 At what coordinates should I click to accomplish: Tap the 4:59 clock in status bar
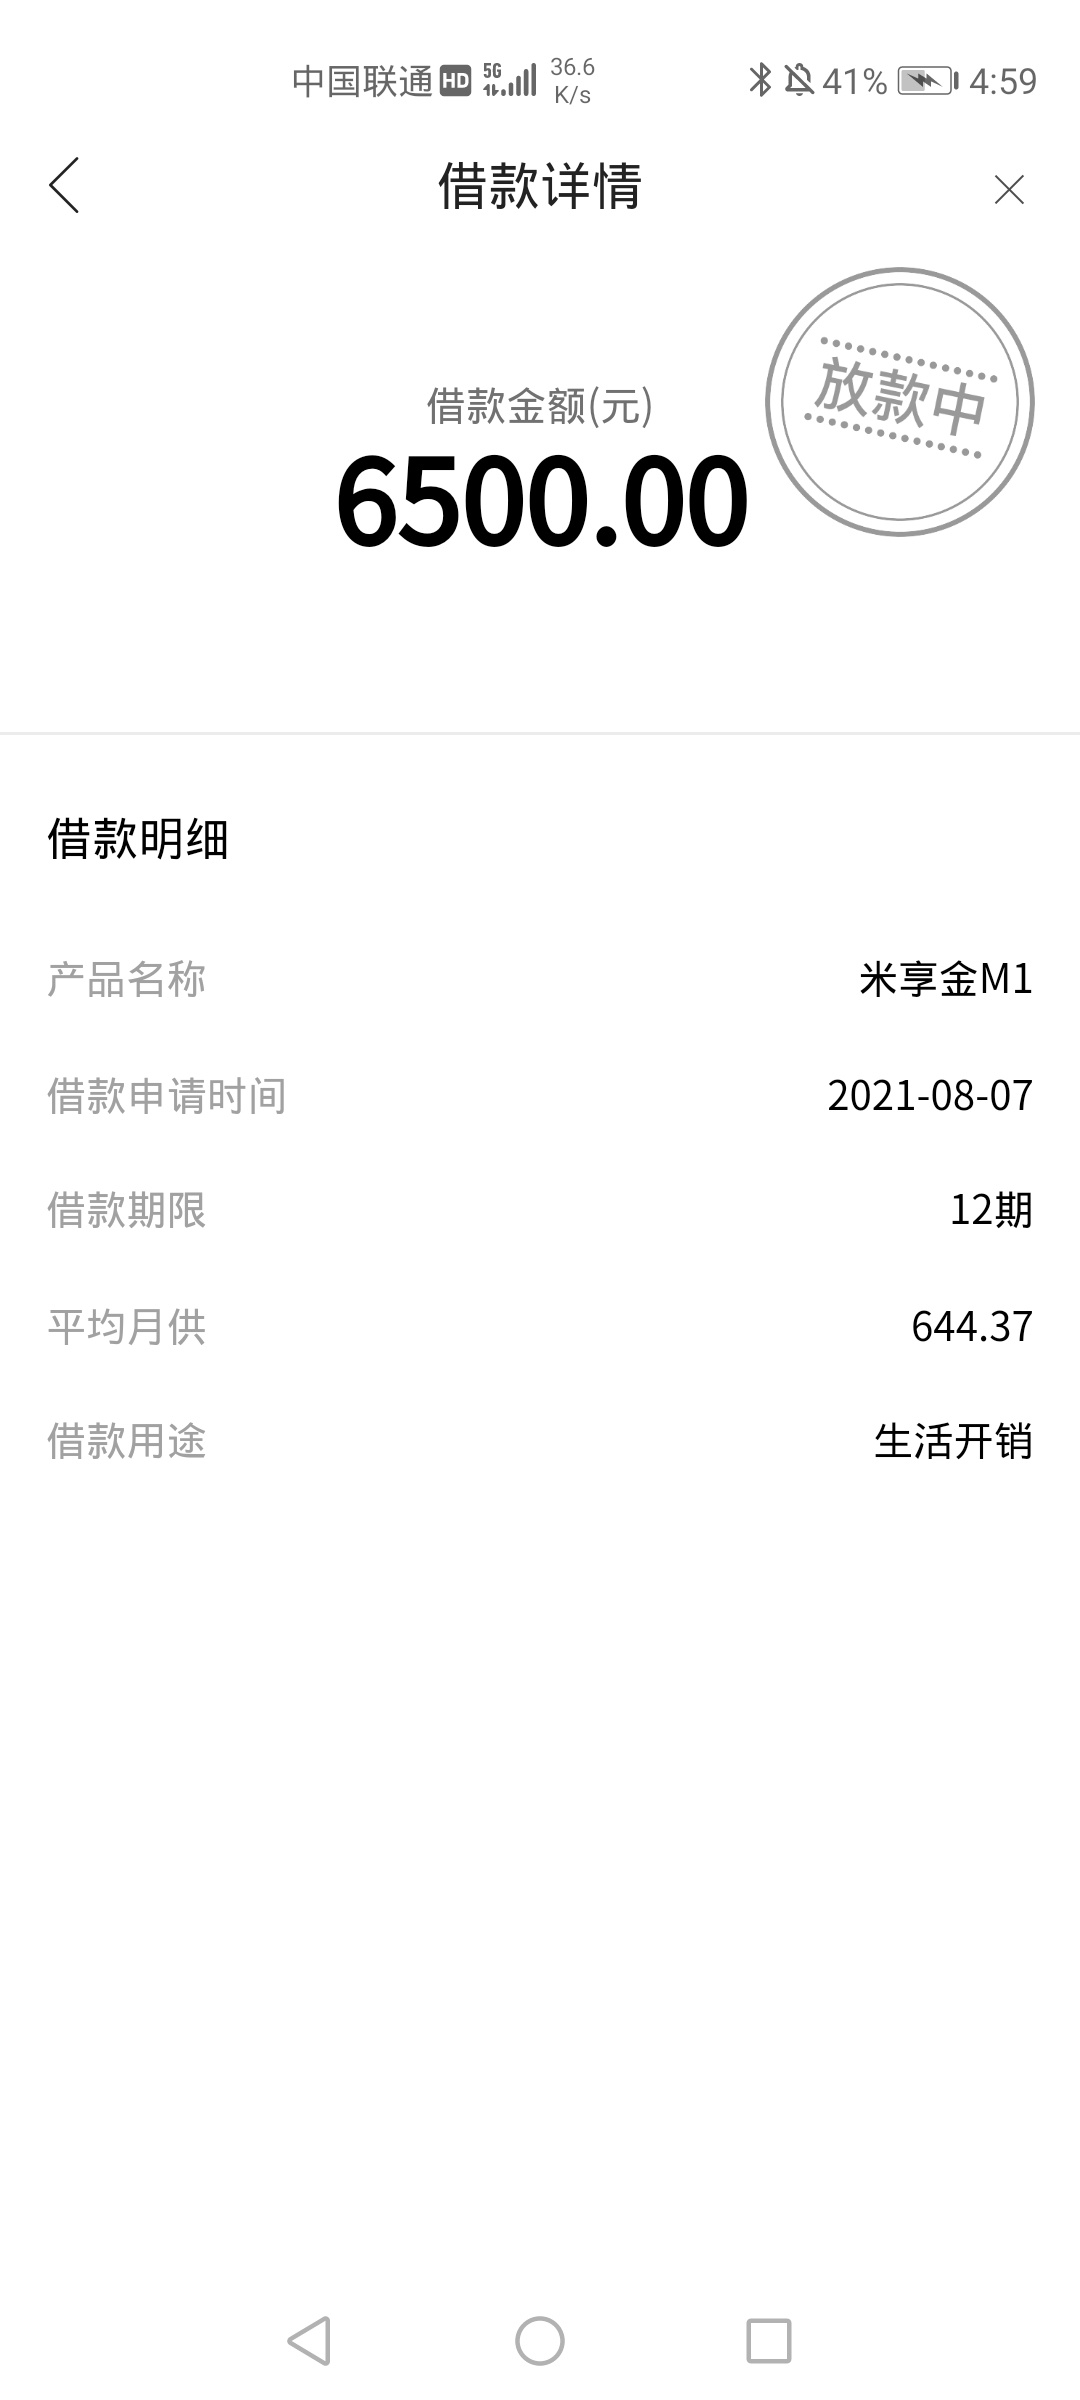pyautogui.click(x=1003, y=81)
